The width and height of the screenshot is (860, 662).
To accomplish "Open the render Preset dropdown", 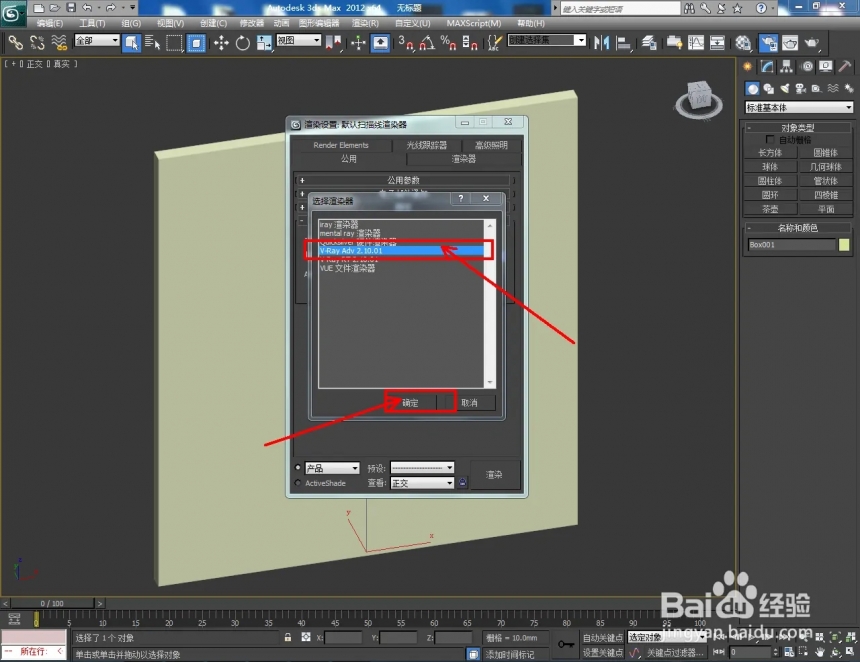I will tap(422, 468).
